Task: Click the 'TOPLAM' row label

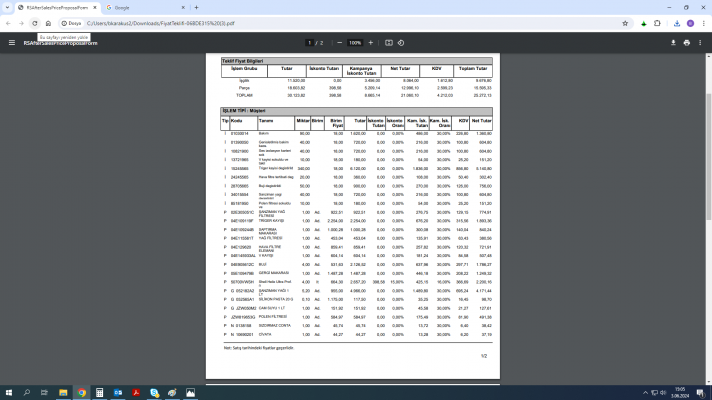Action: (244, 95)
